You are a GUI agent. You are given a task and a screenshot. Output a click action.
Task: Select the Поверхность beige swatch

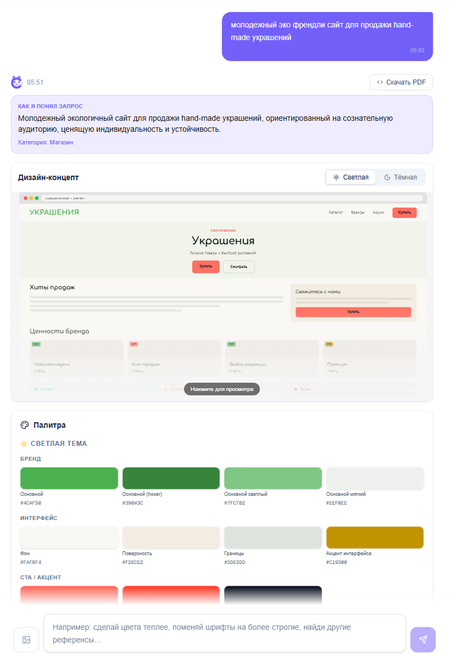[x=171, y=538]
